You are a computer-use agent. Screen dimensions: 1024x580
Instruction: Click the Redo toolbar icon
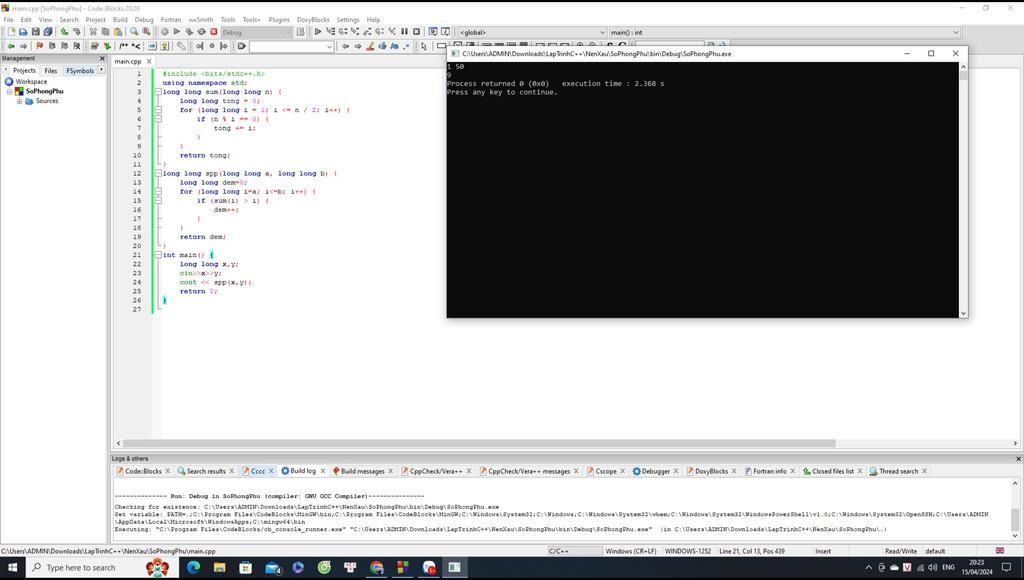(76, 32)
